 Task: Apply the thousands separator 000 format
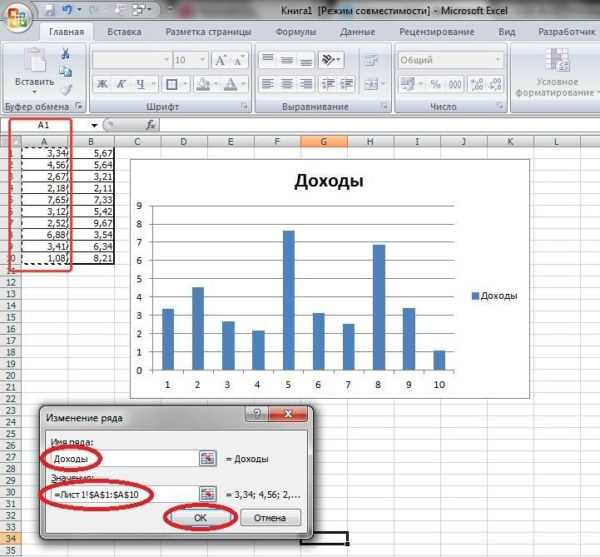click(455, 84)
